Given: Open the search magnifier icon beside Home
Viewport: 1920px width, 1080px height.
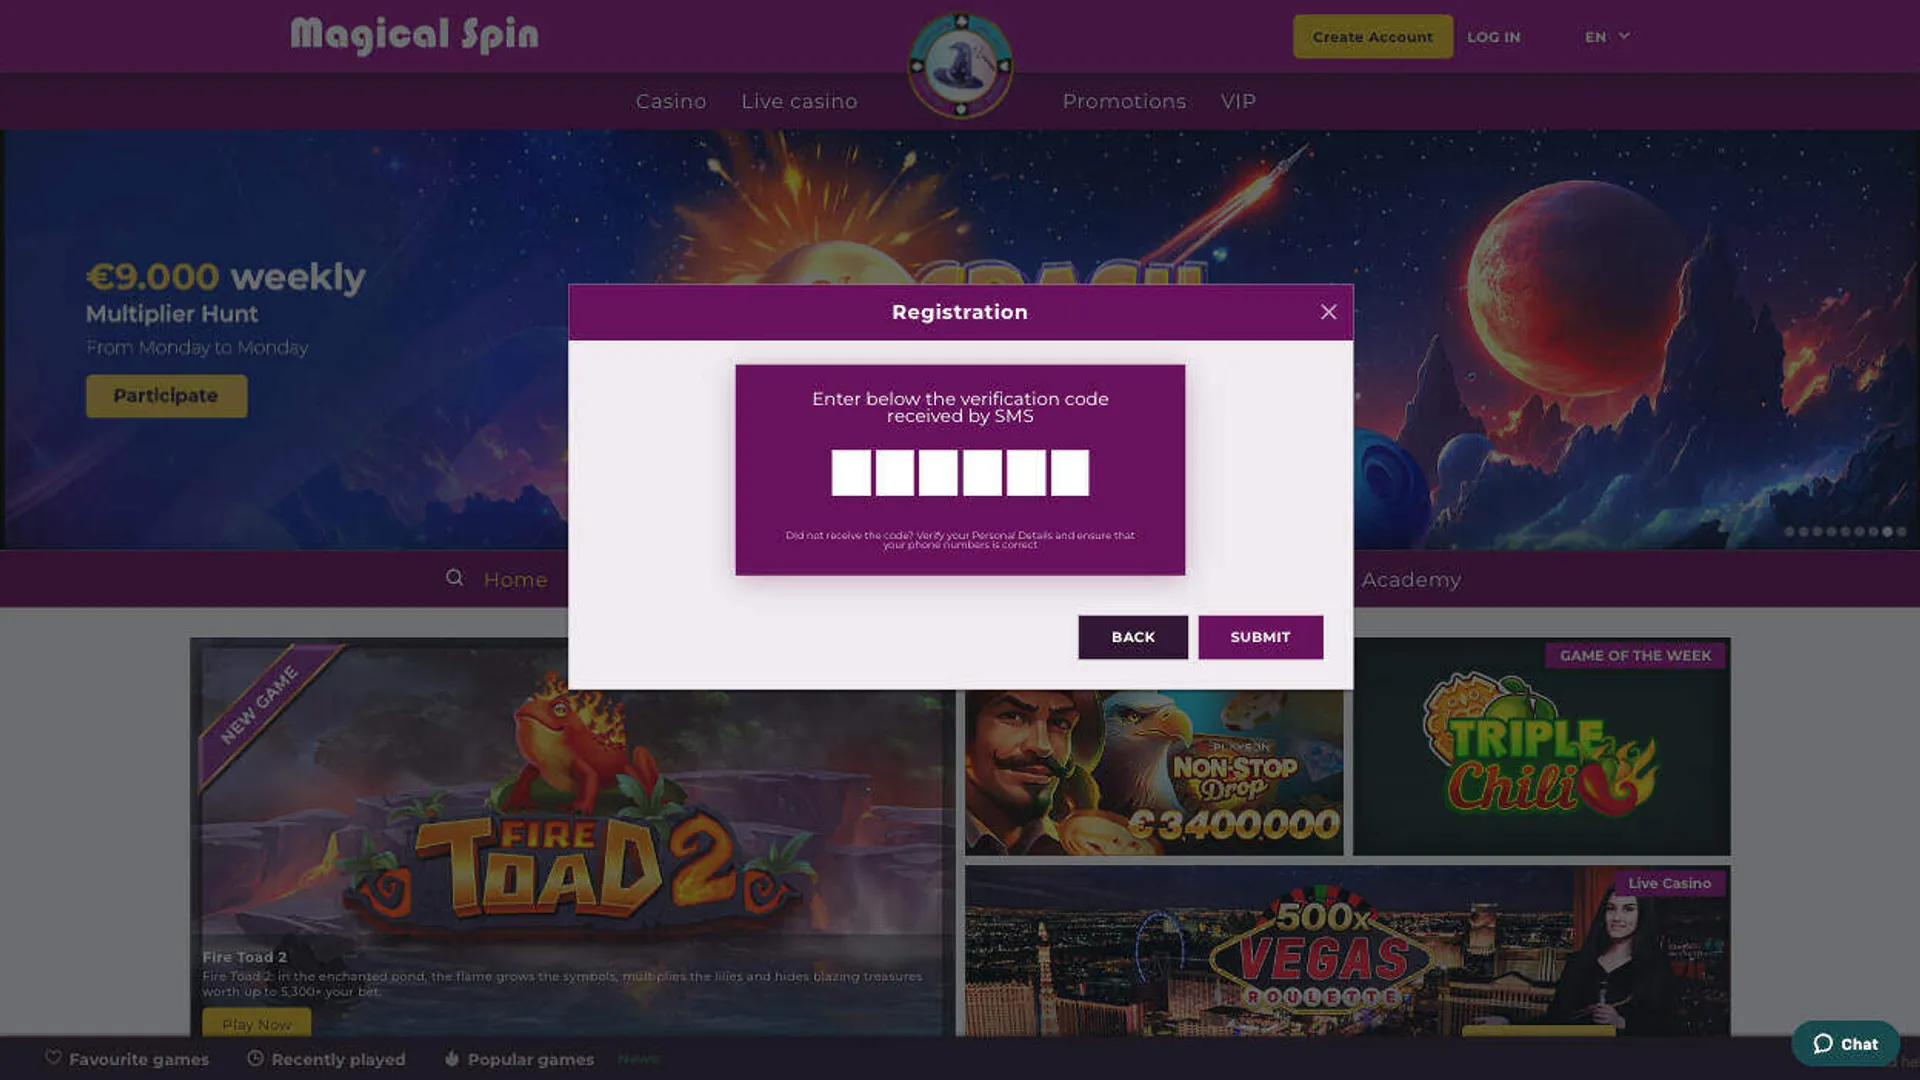Looking at the screenshot, I should (454, 578).
